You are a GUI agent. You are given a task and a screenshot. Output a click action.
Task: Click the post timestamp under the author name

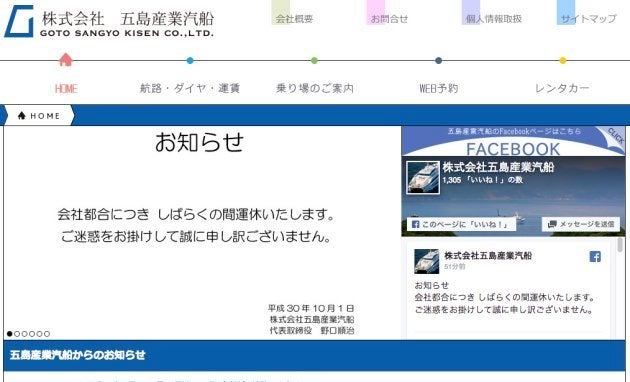[454, 267]
